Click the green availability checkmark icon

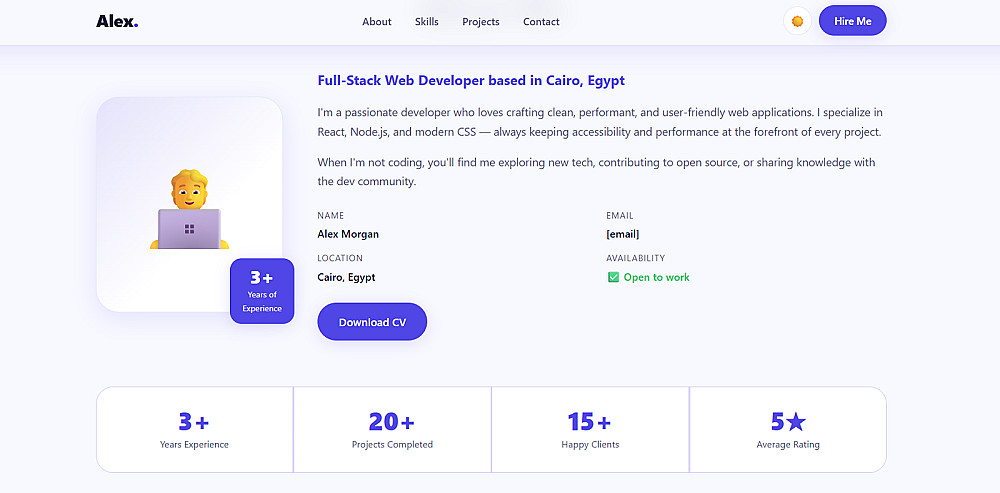tap(613, 277)
